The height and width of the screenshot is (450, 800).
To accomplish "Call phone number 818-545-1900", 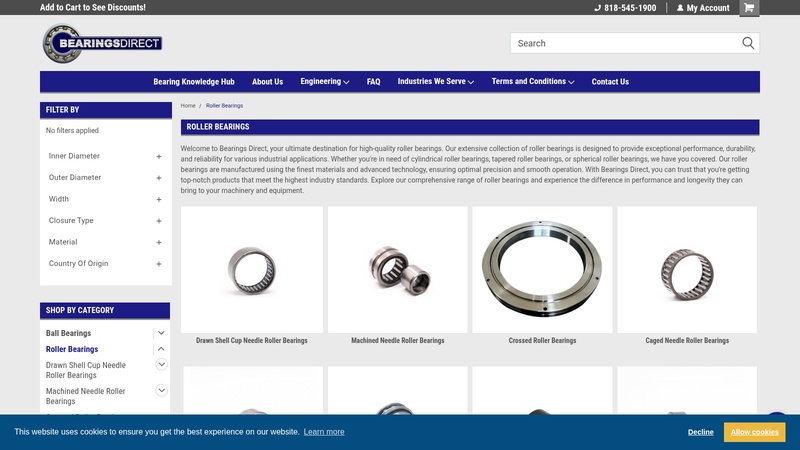I will click(625, 8).
